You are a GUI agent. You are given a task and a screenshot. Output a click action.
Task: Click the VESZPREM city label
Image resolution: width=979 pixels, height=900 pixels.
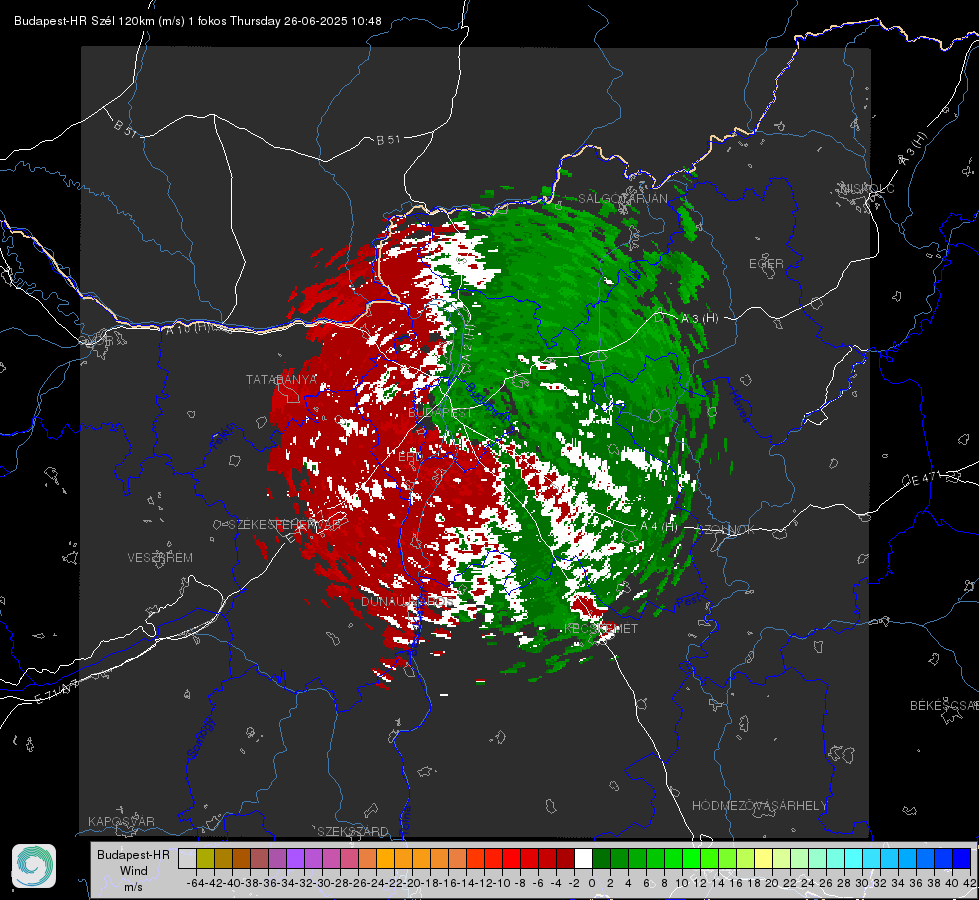160,557
